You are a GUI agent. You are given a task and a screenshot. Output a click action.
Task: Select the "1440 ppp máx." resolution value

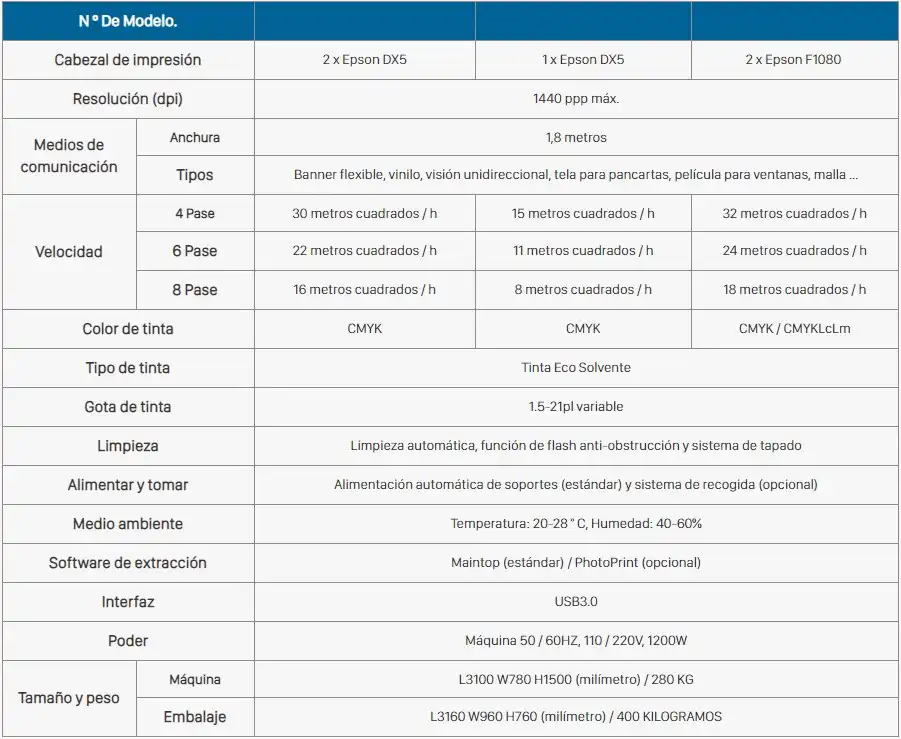pyautogui.click(x=576, y=99)
